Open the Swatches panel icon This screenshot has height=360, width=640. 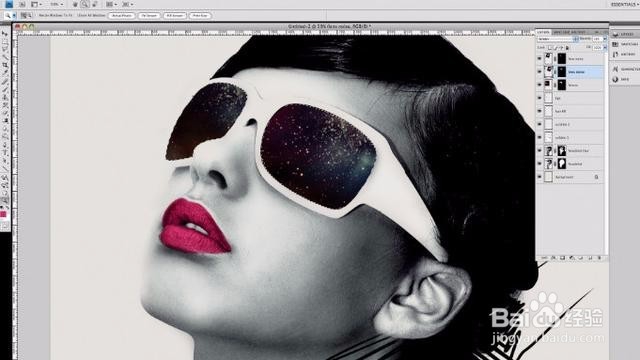click(616, 44)
